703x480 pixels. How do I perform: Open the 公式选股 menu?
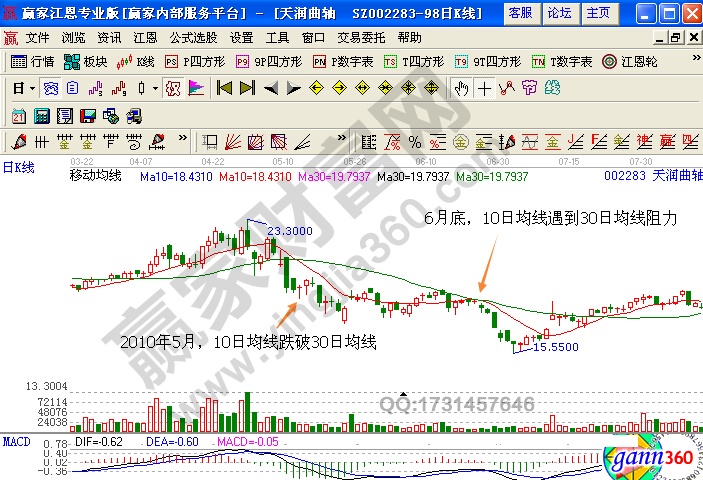pos(193,38)
